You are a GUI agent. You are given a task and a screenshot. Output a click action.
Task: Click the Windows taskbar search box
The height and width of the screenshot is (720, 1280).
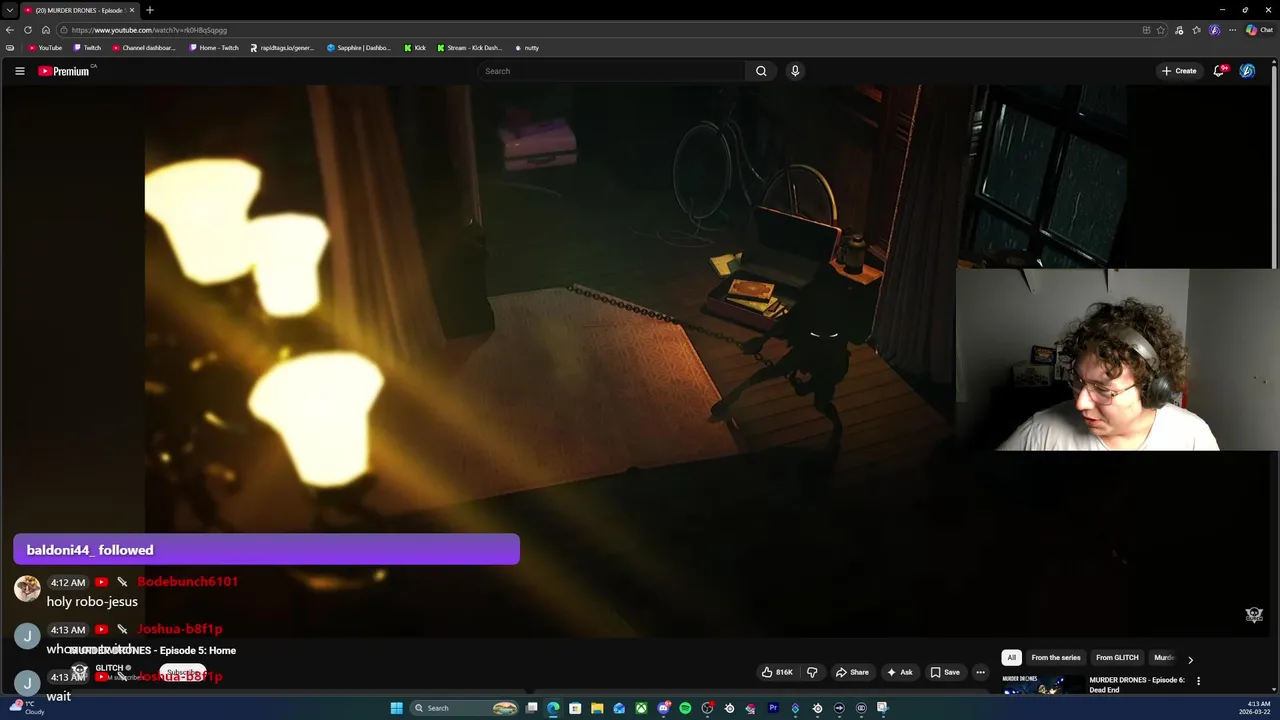(x=465, y=708)
